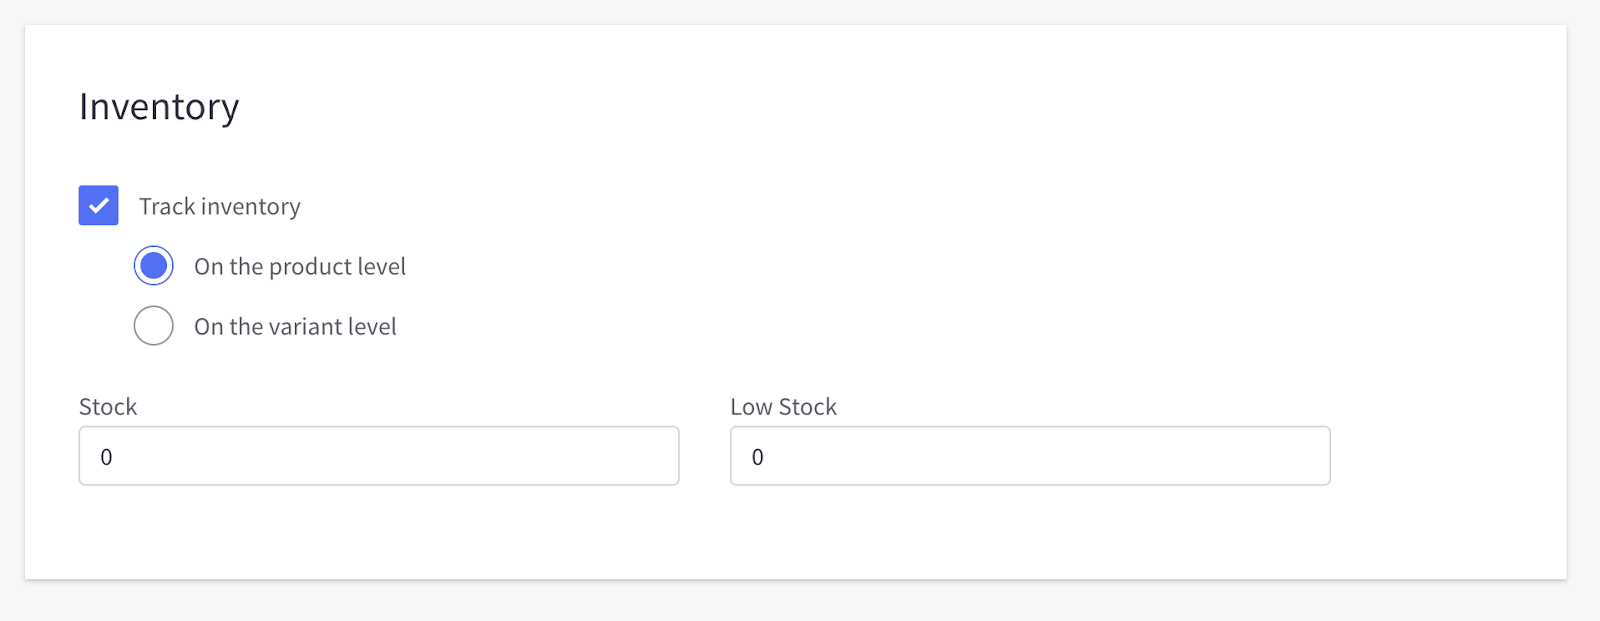Image resolution: width=1600 pixels, height=621 pixels.
Task: Click inside the Stock input field
Action: 378,456
